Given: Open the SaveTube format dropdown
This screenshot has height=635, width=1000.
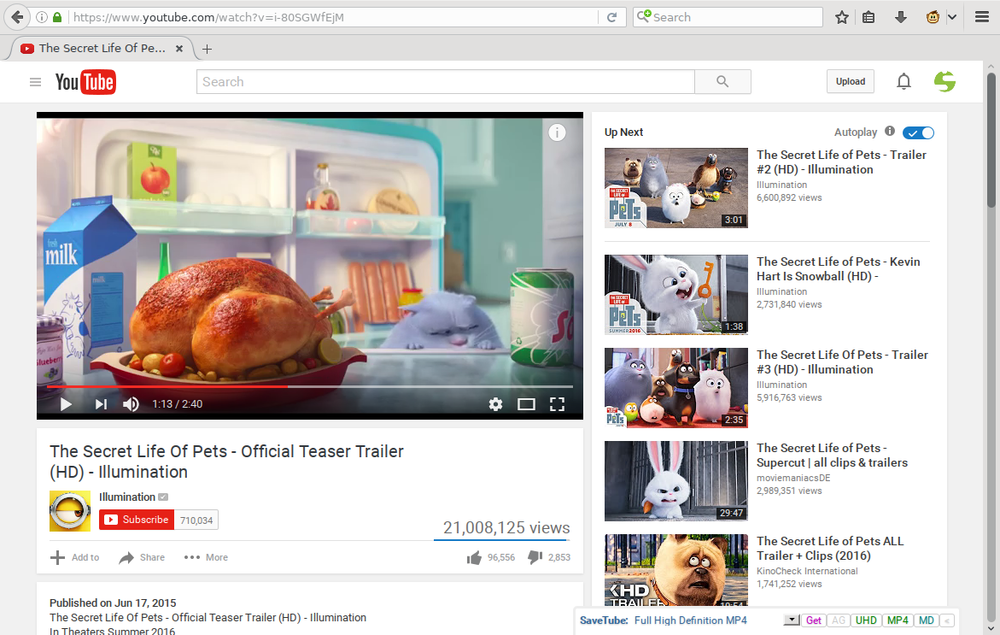Looking at the screenshot, I should point(791,620).
